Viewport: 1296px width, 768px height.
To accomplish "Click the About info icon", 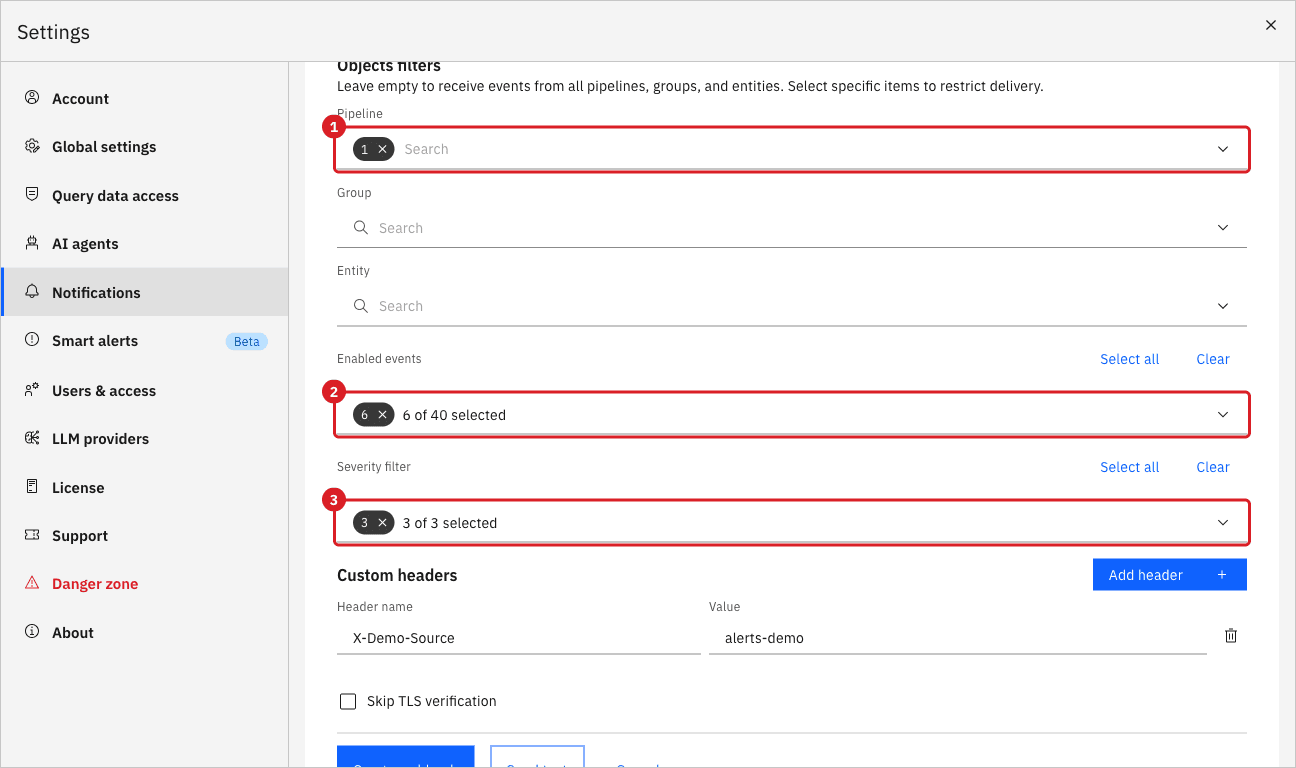I will pyautogui.click(x=32, y=632).
